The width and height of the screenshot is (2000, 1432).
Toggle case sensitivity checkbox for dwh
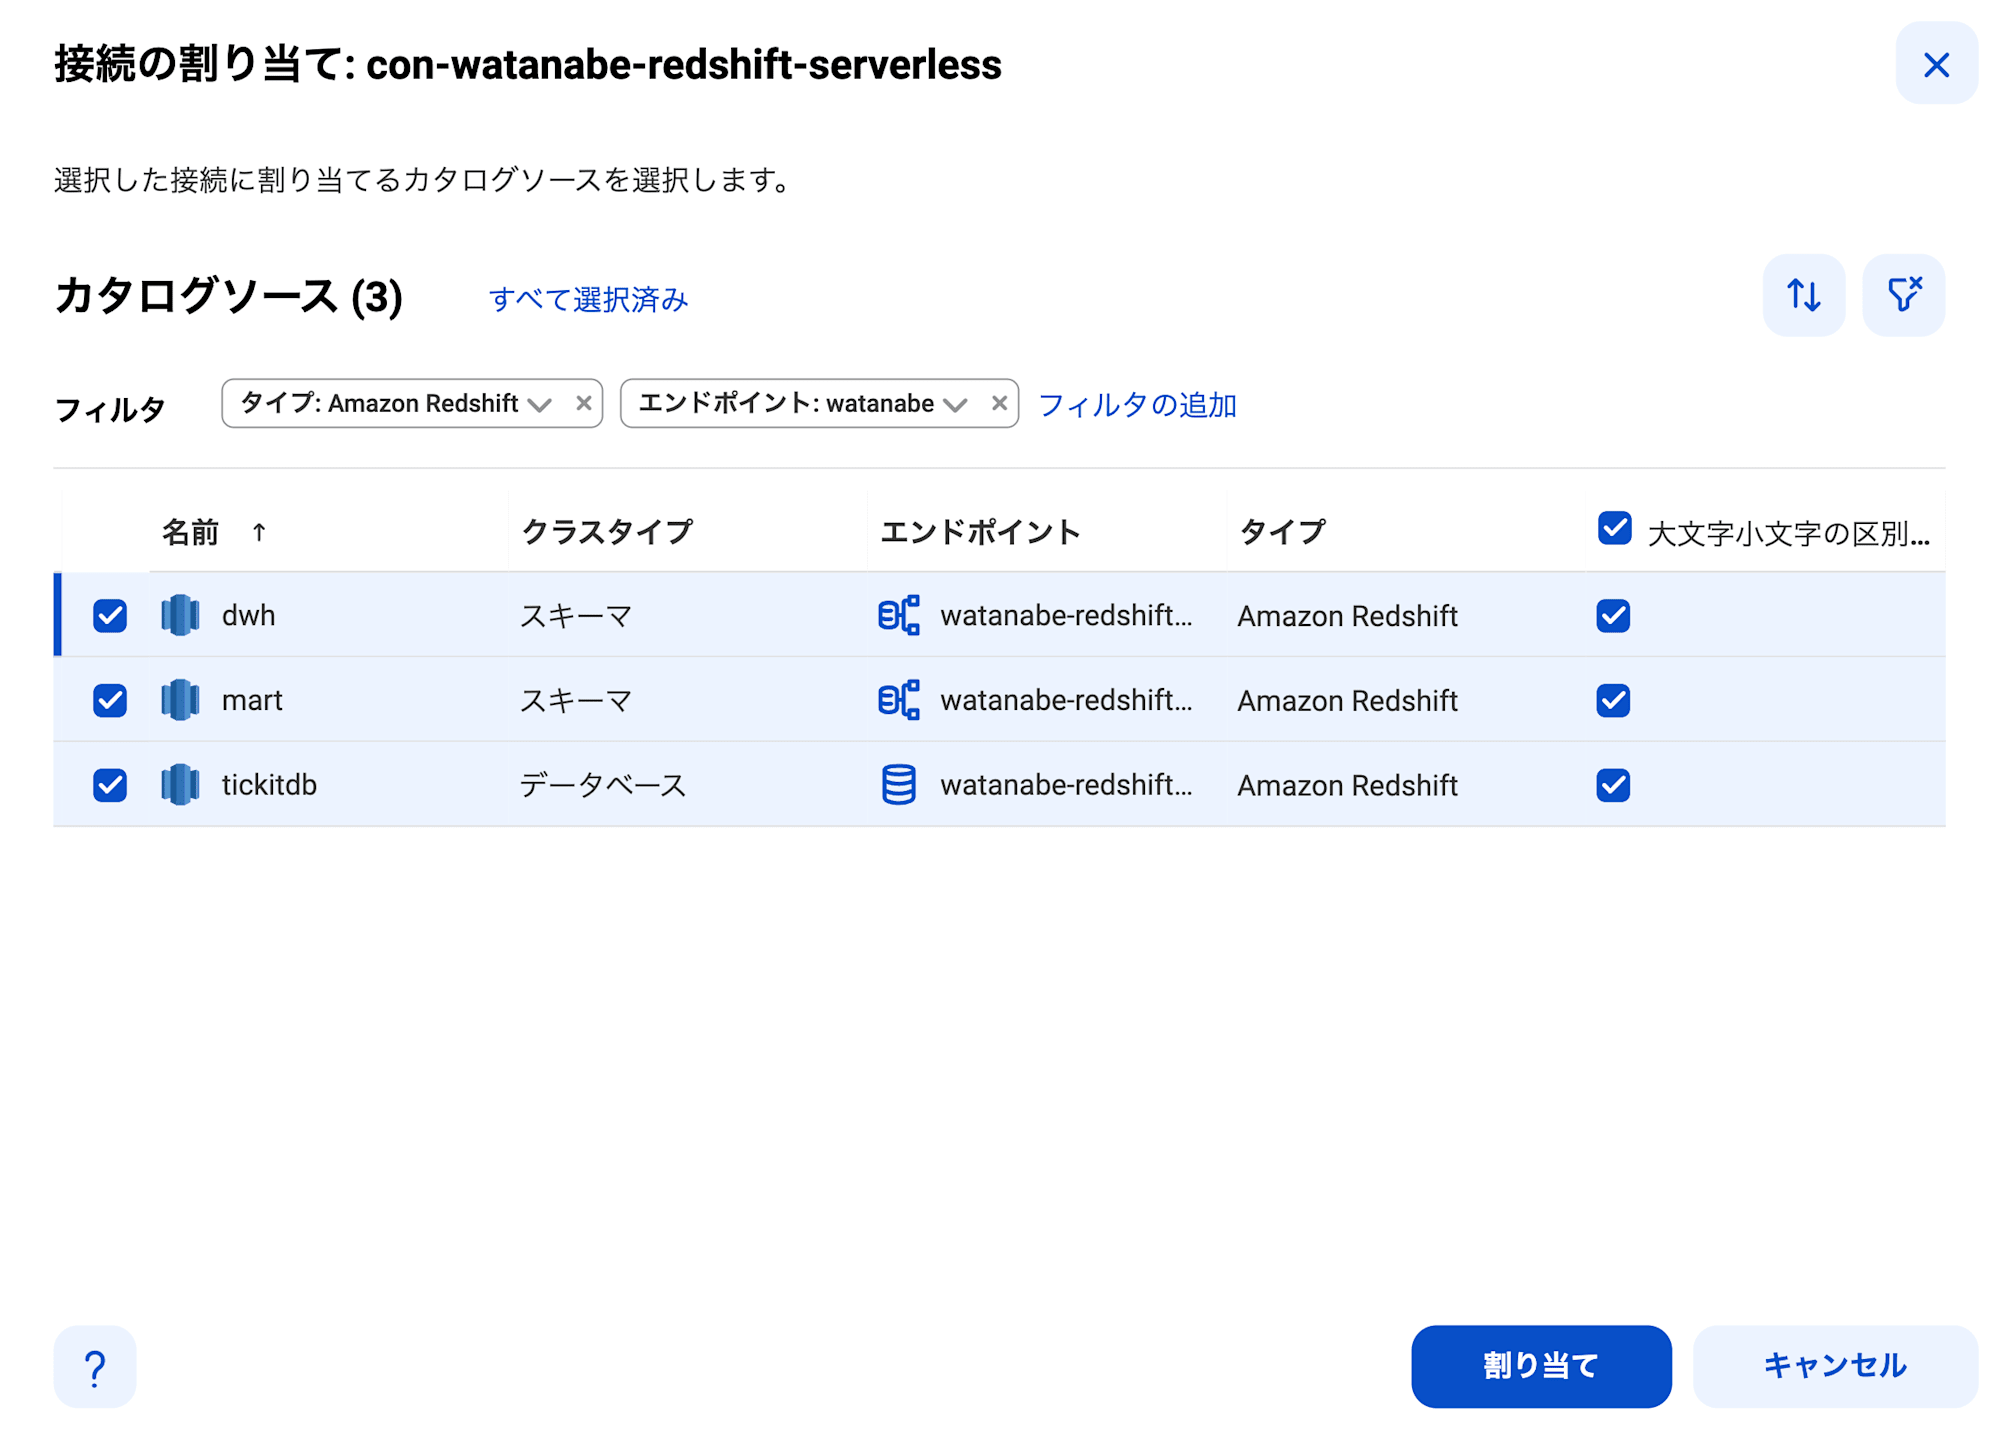tap(1613, 615)
